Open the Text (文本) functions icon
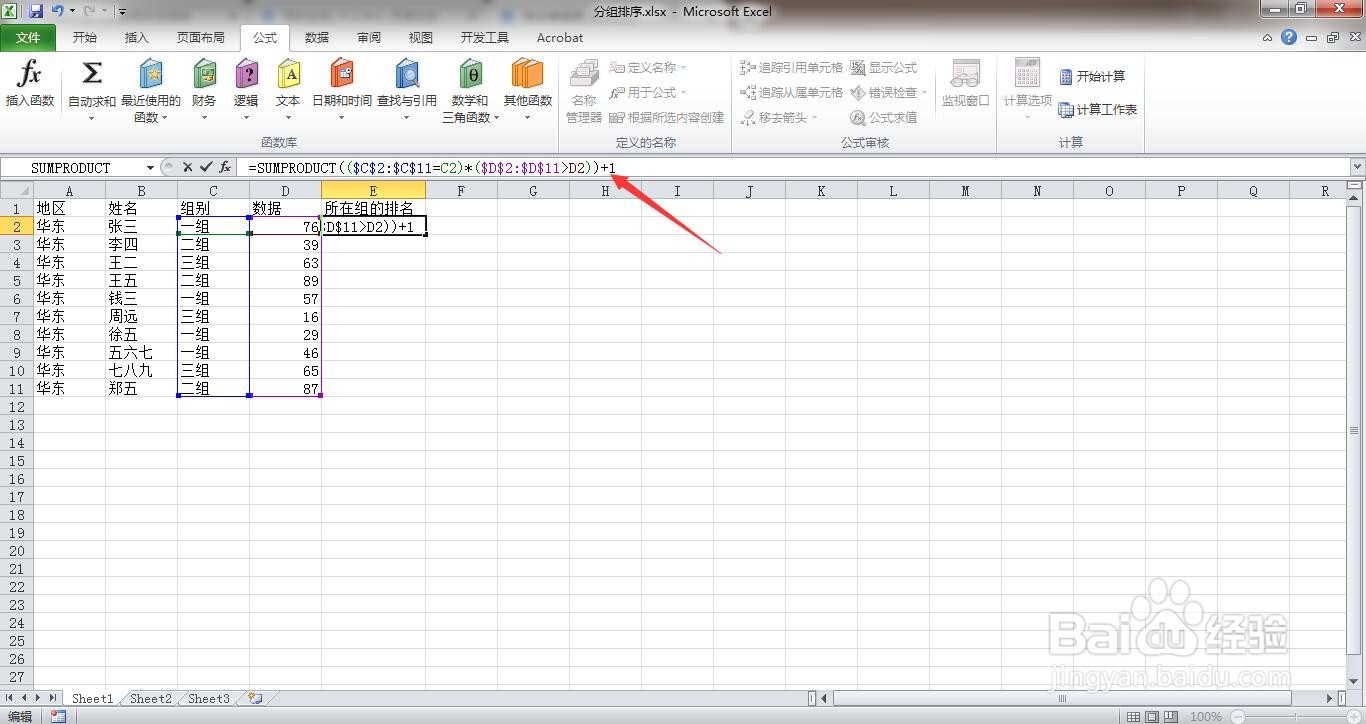 coord(288,73)
